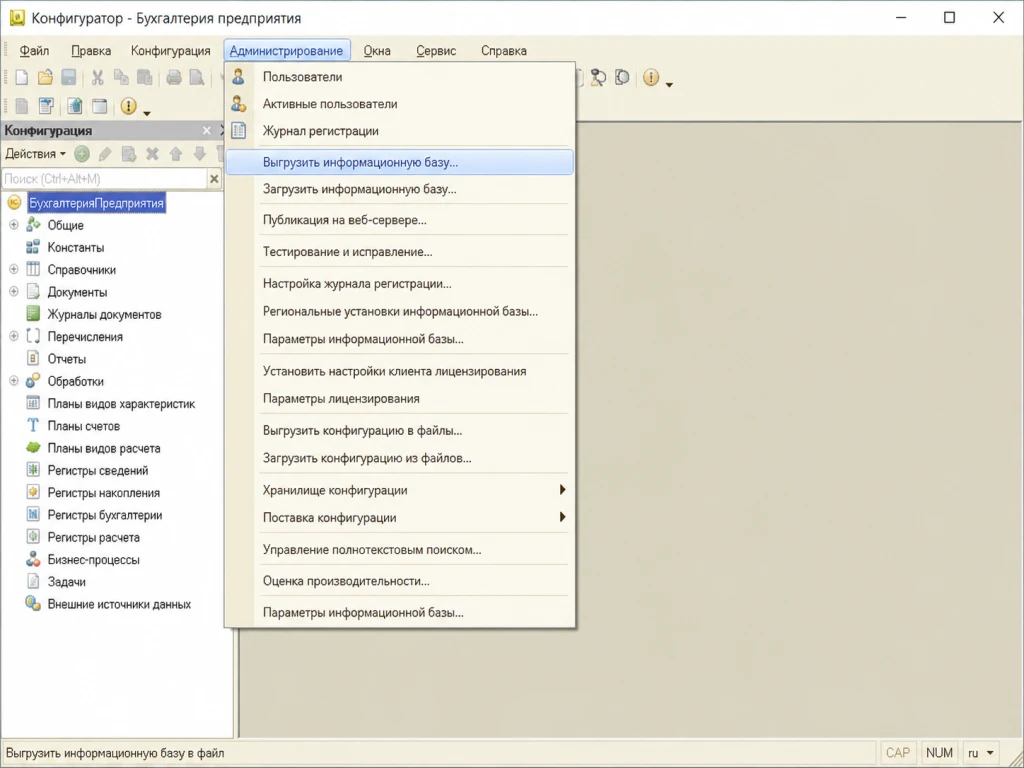Viewport: 1024px width, 768px height.
Task: Choose Выгрузить конфигурацию в файлы
Action: click(x=400, y=430)
